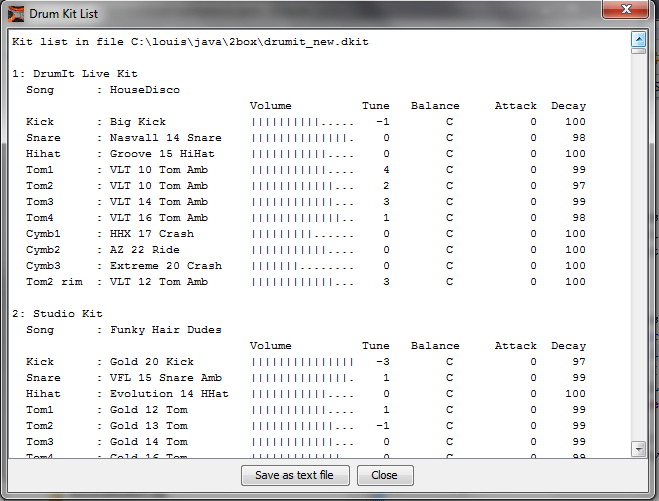659x501 pixels.
Task: Click the '1: DrumIt Live Kit' heading
Action: pos(75,74)
